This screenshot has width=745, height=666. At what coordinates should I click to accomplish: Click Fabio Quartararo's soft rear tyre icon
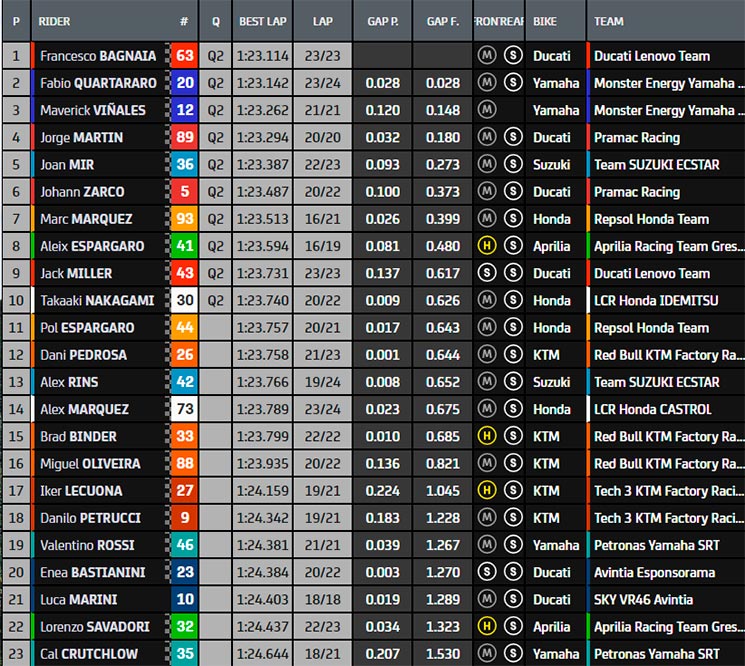513,83
